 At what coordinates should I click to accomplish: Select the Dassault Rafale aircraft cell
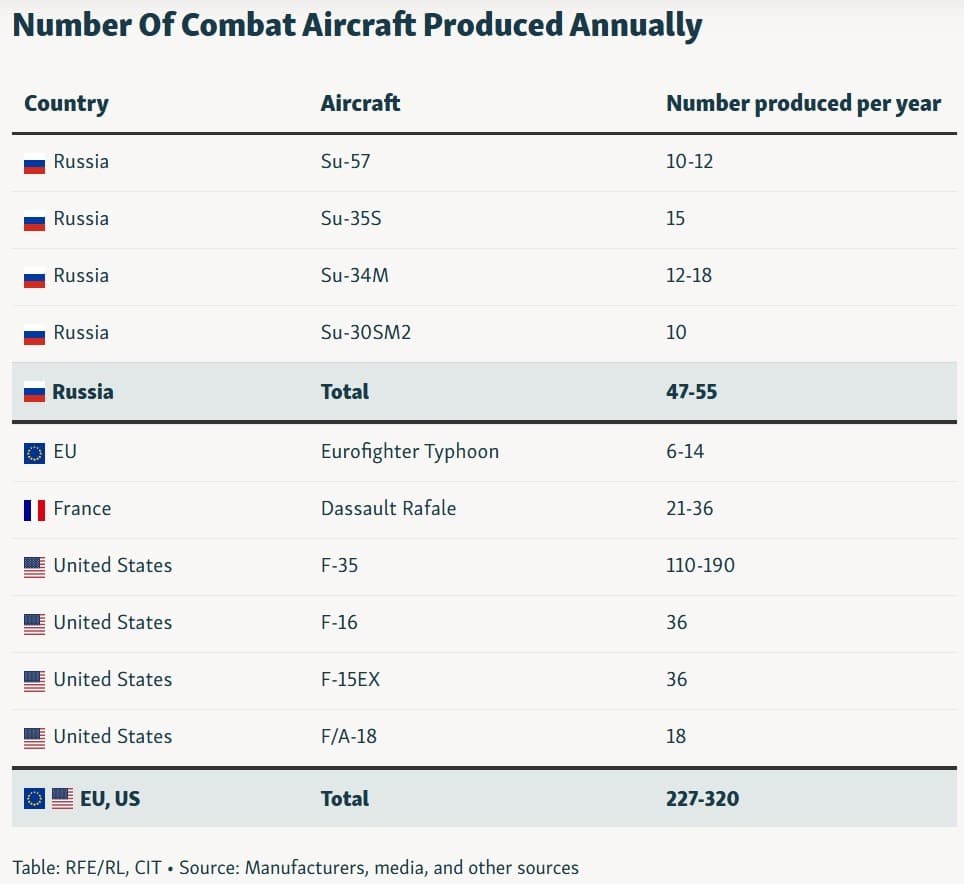(x=388, y=508)
